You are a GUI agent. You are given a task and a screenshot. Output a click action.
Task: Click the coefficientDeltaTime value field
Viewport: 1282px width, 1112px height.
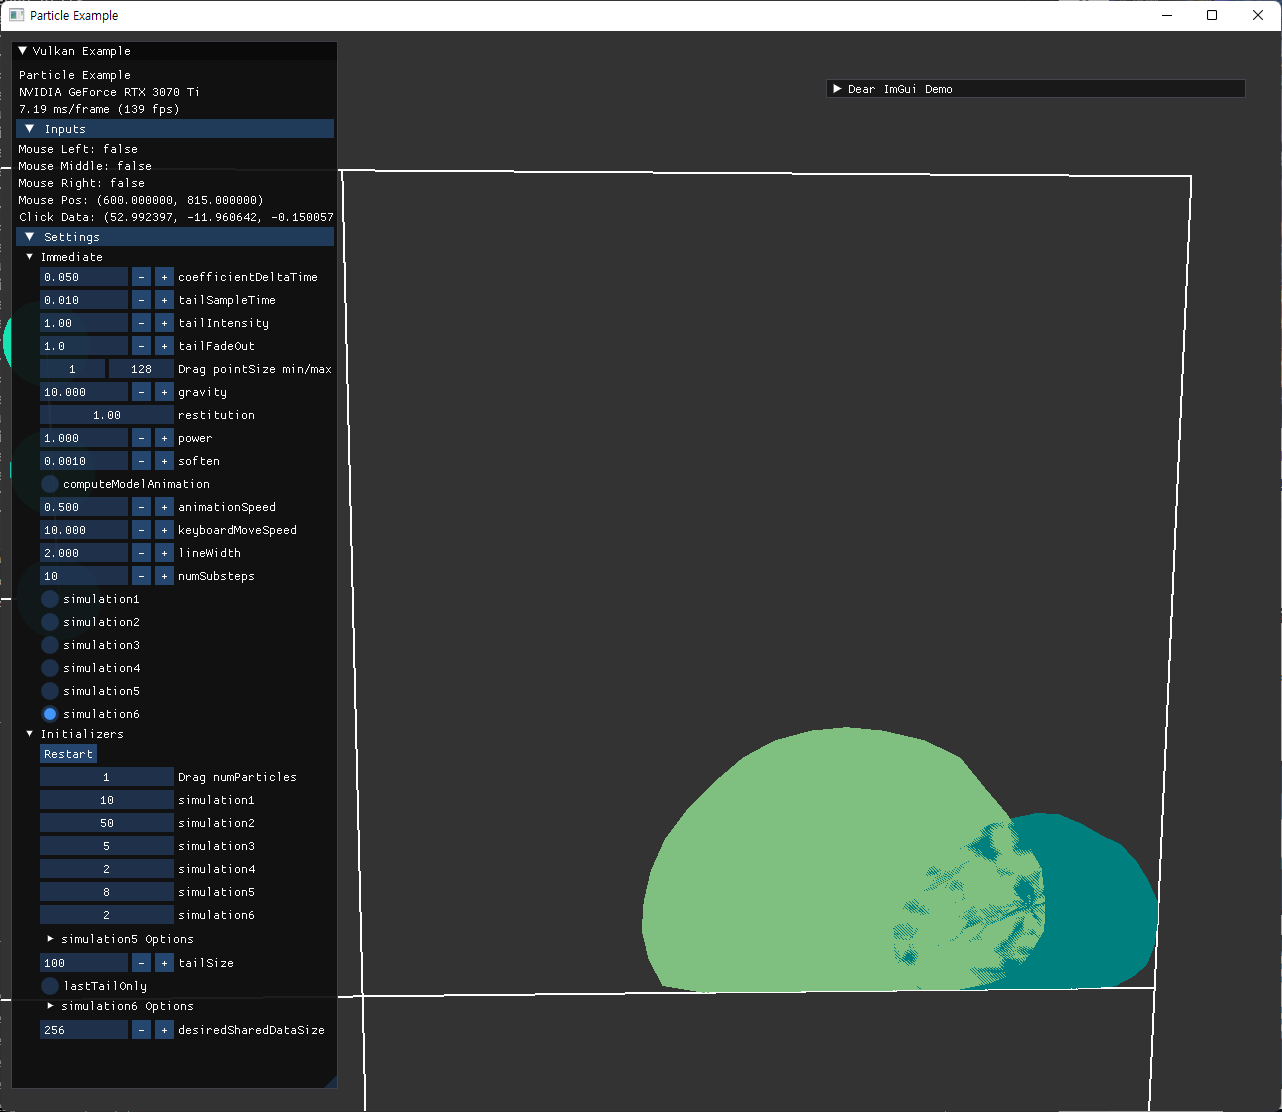tap(84, 277)
